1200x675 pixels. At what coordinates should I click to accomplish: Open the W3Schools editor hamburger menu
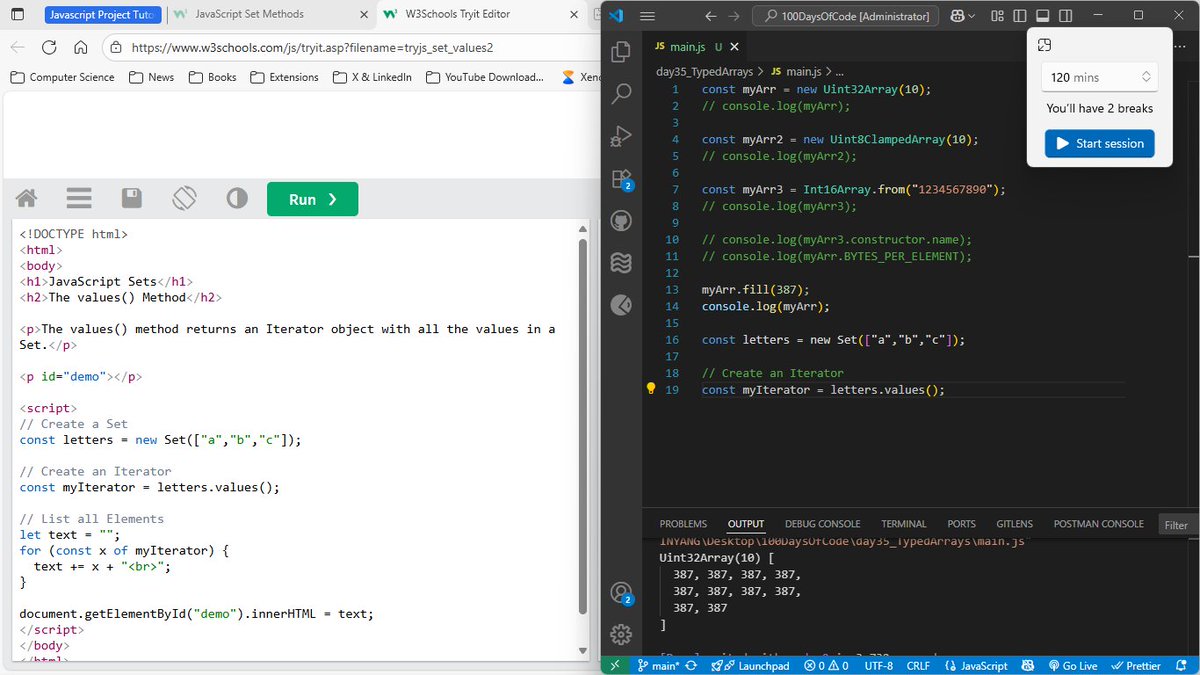coord(79,199)
